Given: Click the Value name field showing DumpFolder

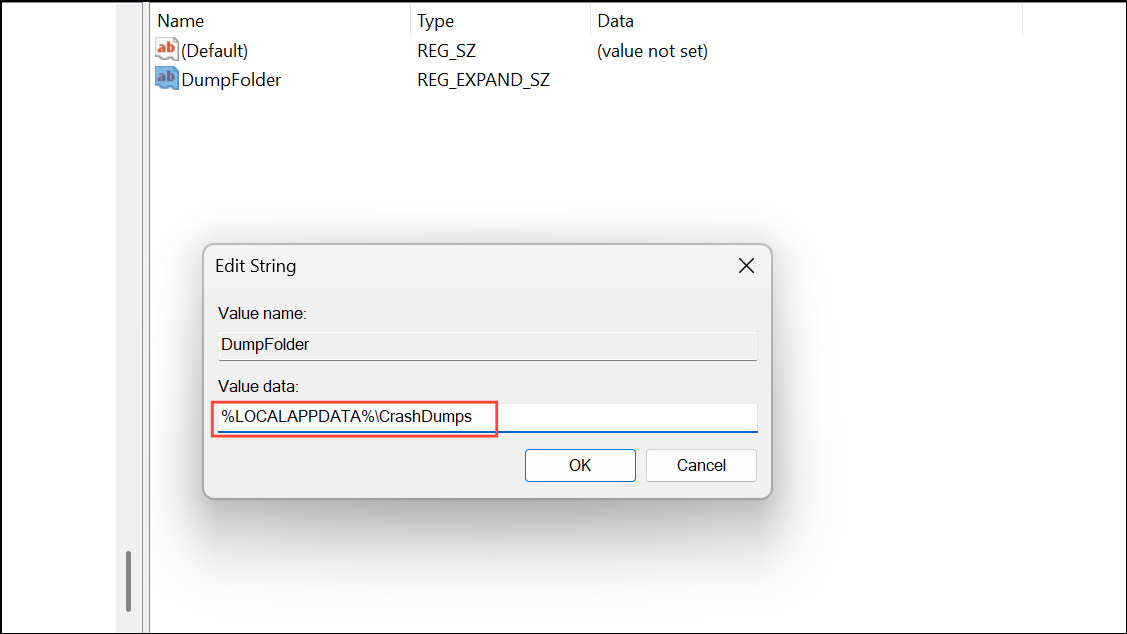Looking at the screenshot, I should pyautogui.click(x=487, y=346).
